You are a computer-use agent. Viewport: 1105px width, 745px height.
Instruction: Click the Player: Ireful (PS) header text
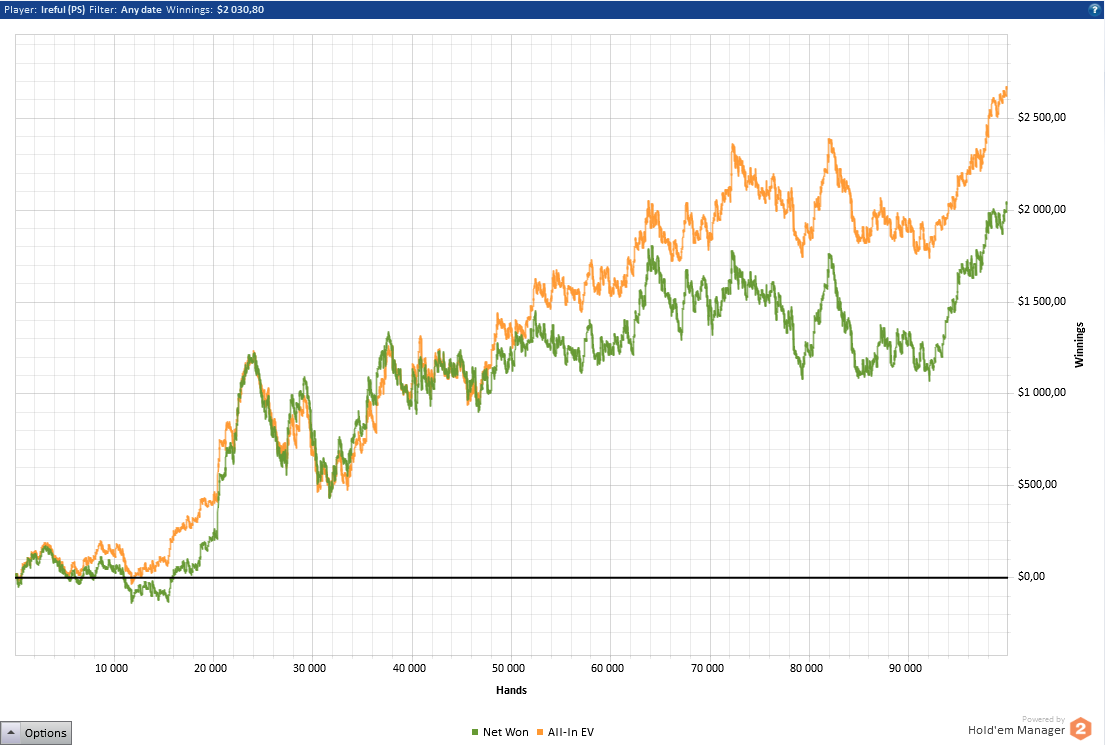[x=44, y=10]
